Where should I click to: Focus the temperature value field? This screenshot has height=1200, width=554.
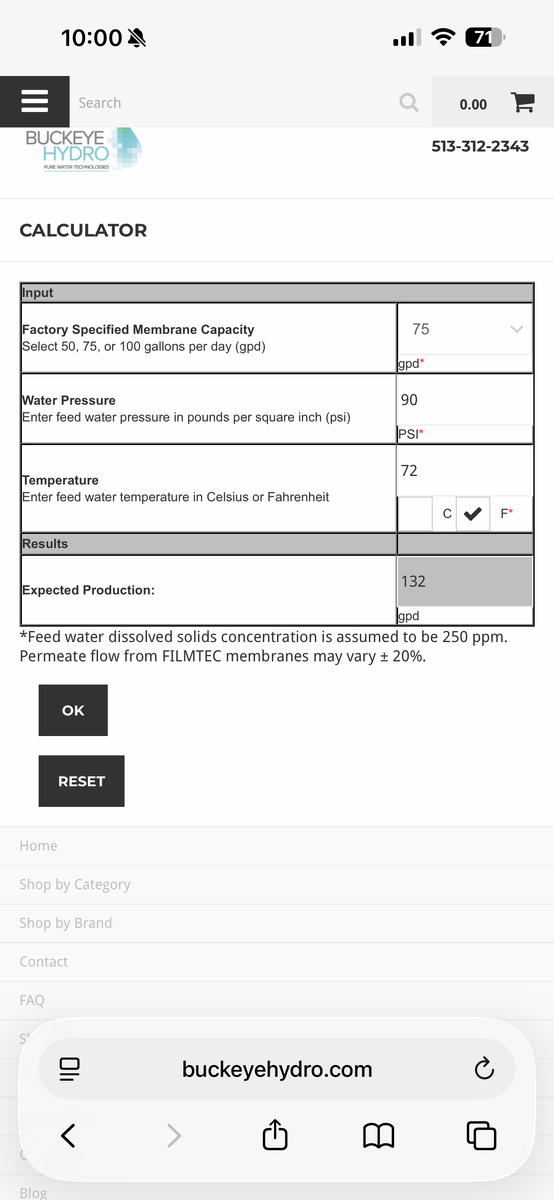pyautogui.click(x=465, y=471)
